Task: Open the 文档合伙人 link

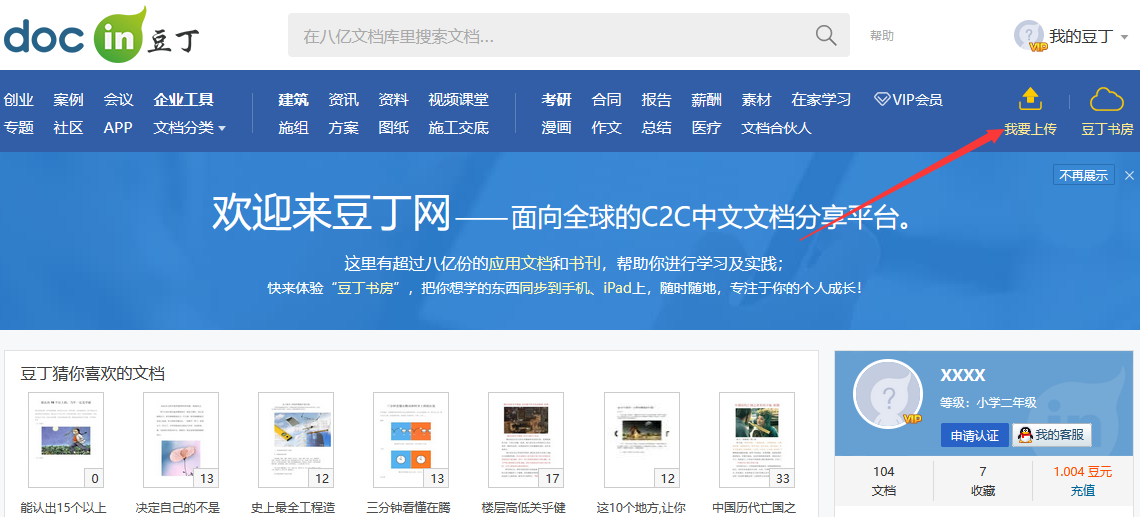Action: [x=776, y=128]
